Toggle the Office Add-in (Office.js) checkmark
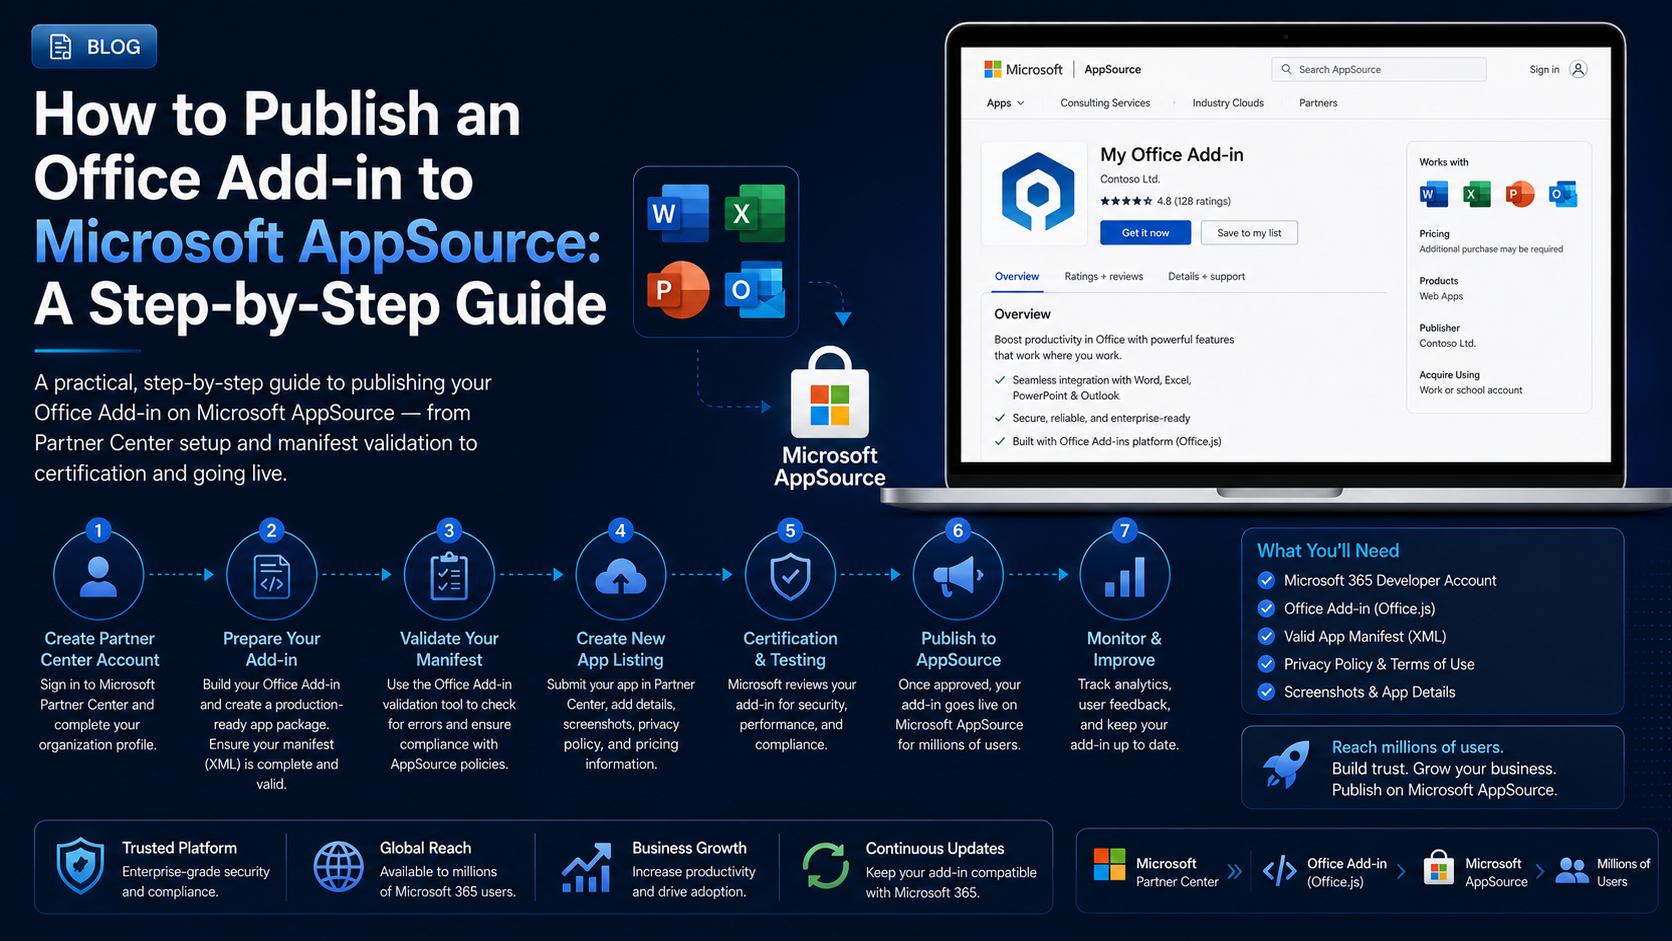 coord(1266,608)
